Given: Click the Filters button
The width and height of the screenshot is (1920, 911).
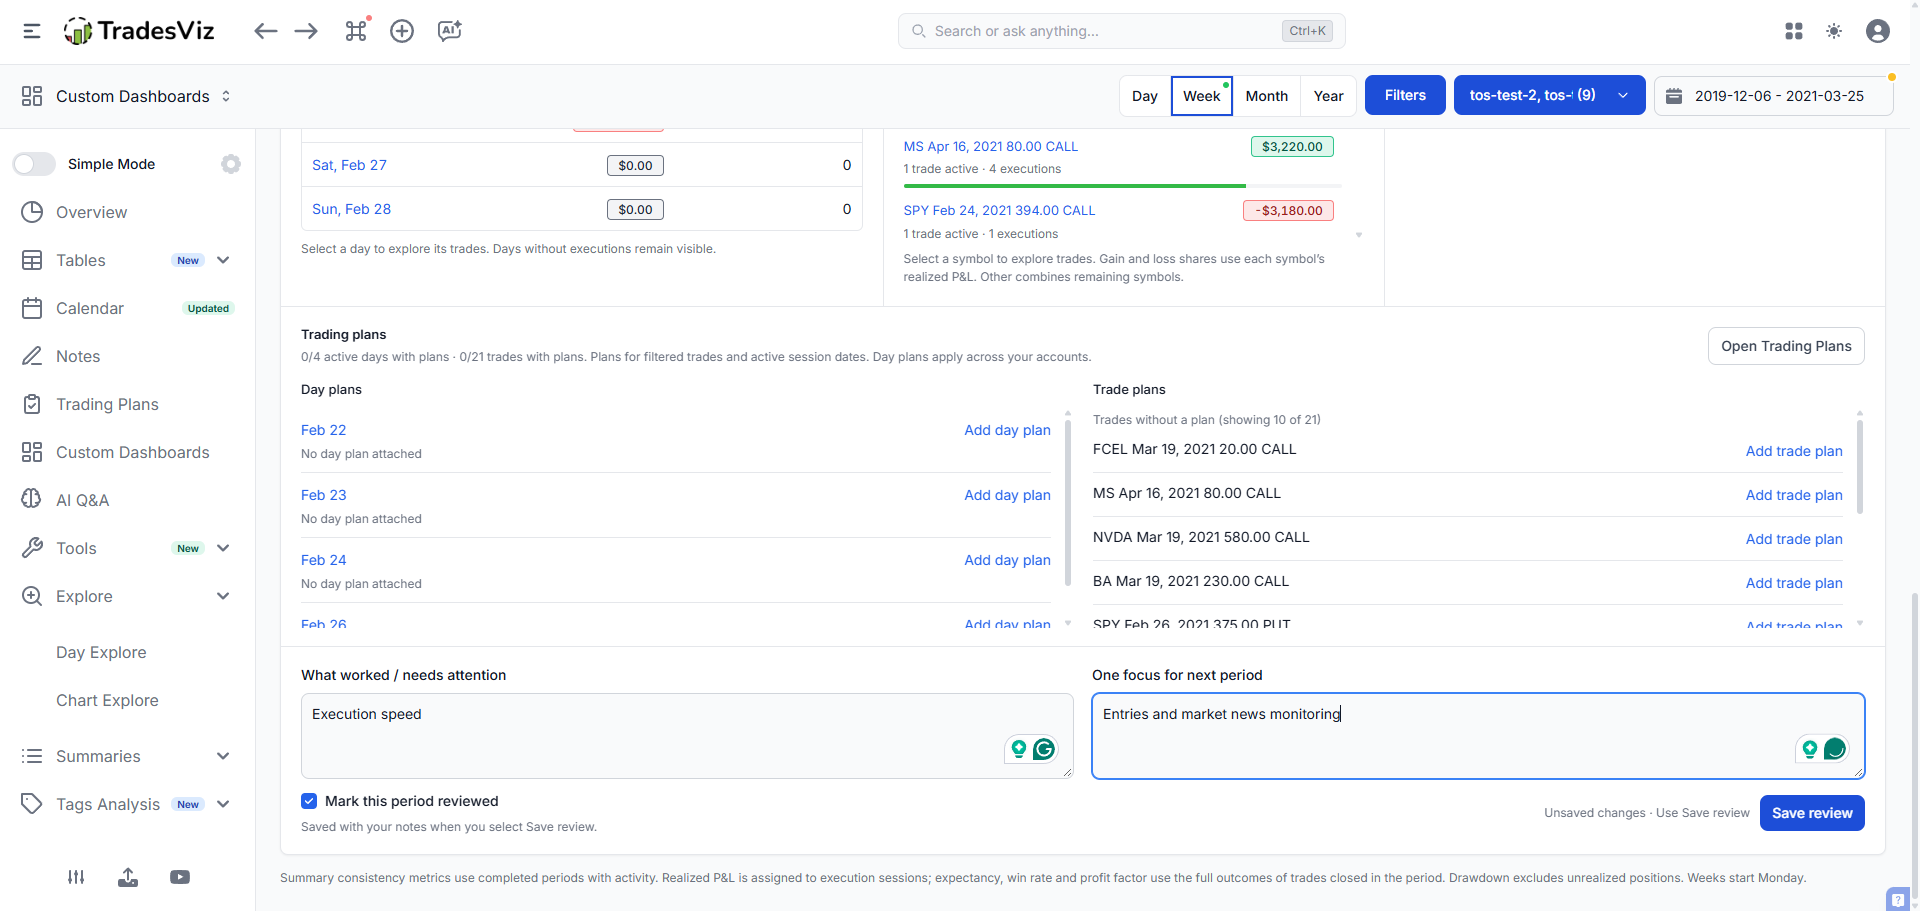Looking at the screenshot, I should 1405,95.
